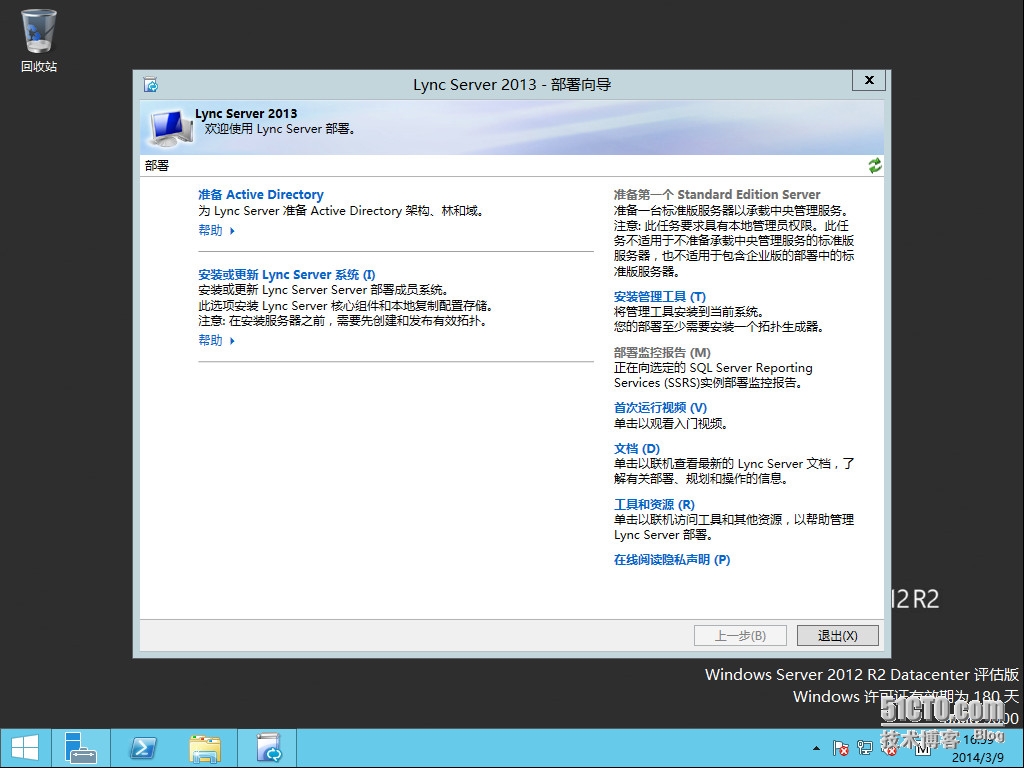This screenshot has width=1024, height=768.
Task: Open Tools and Resources (R) link
Action: tap(654, 505)
